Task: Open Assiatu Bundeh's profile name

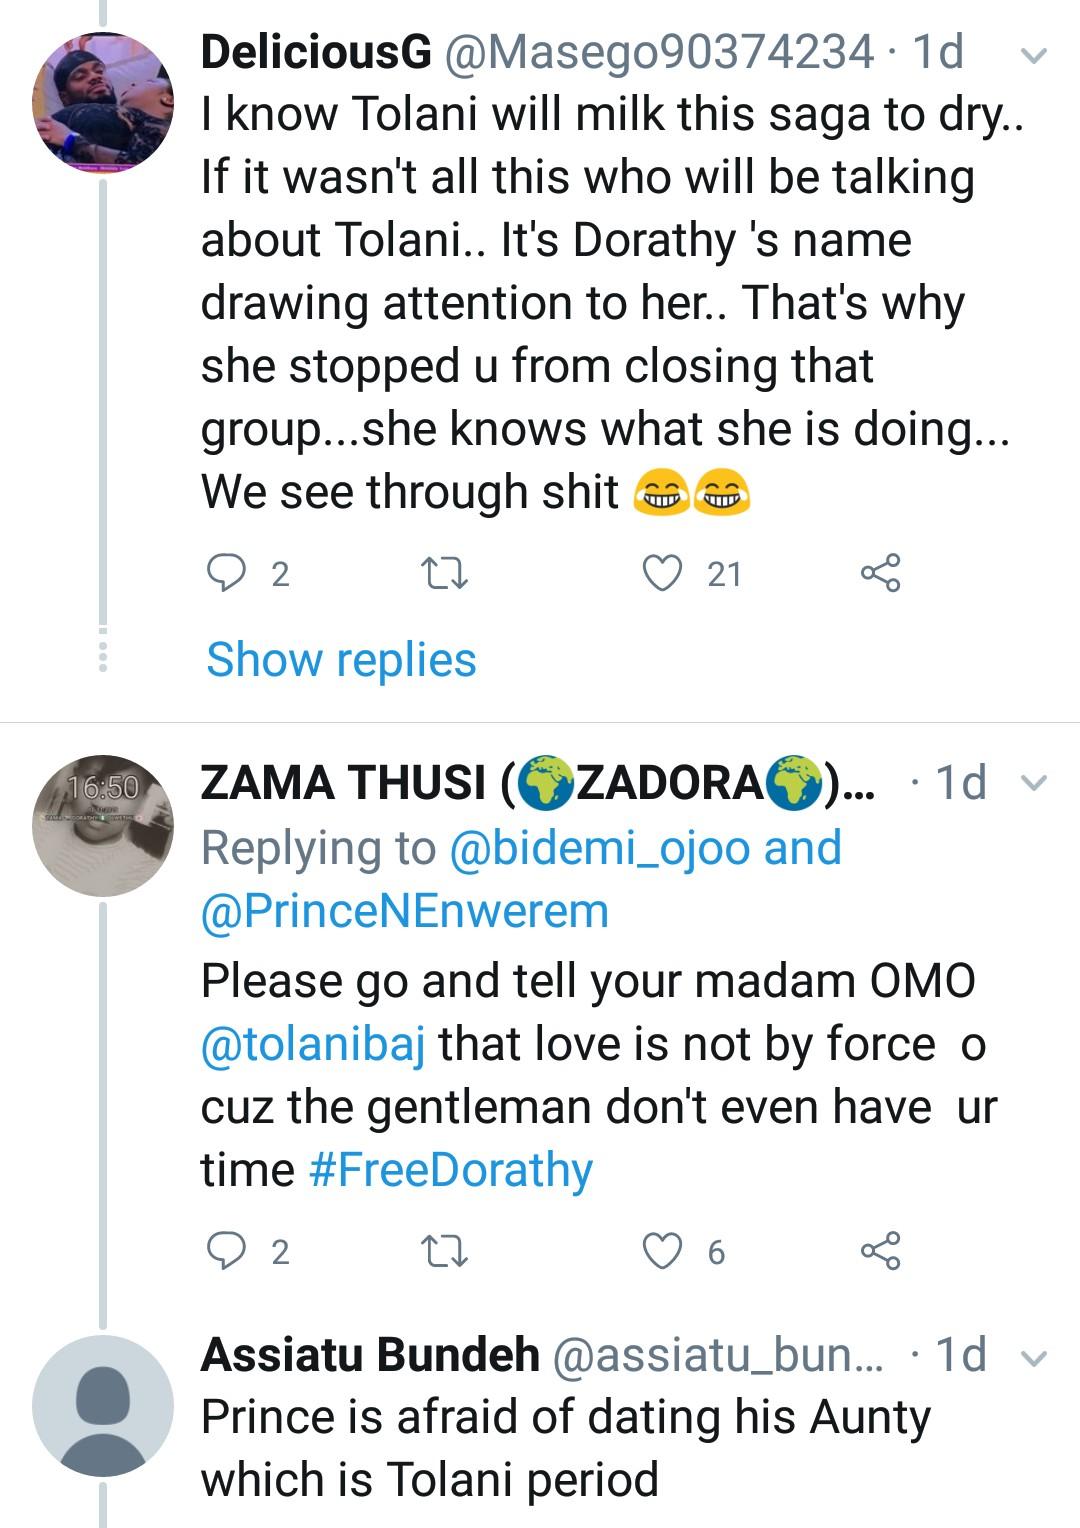Action: coord(370,1355)
